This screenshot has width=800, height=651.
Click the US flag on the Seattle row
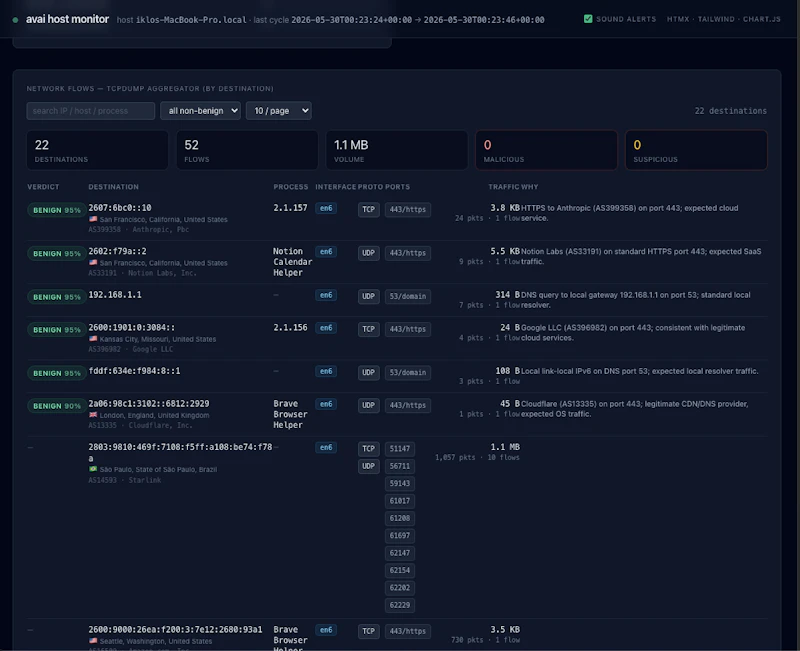tap(93, 641)
